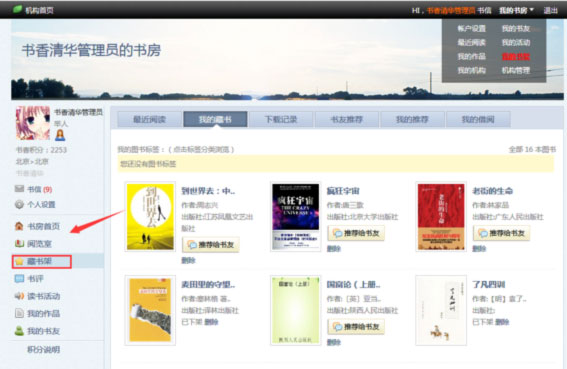Switch to the 最近阅读 tab
The width and height of the screenshot is (567, 369).
[x=150, y=119]
